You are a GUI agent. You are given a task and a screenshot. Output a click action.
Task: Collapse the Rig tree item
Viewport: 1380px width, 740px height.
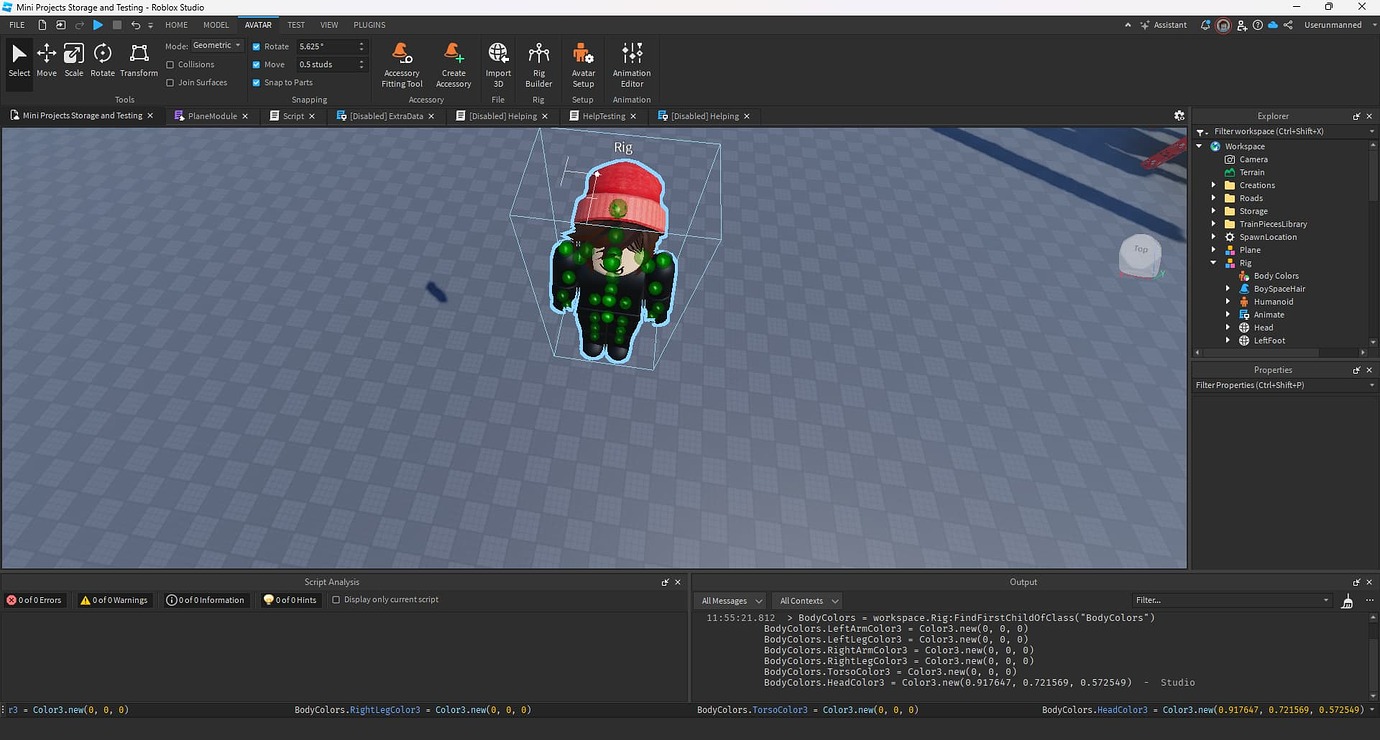coord(1214,263)
